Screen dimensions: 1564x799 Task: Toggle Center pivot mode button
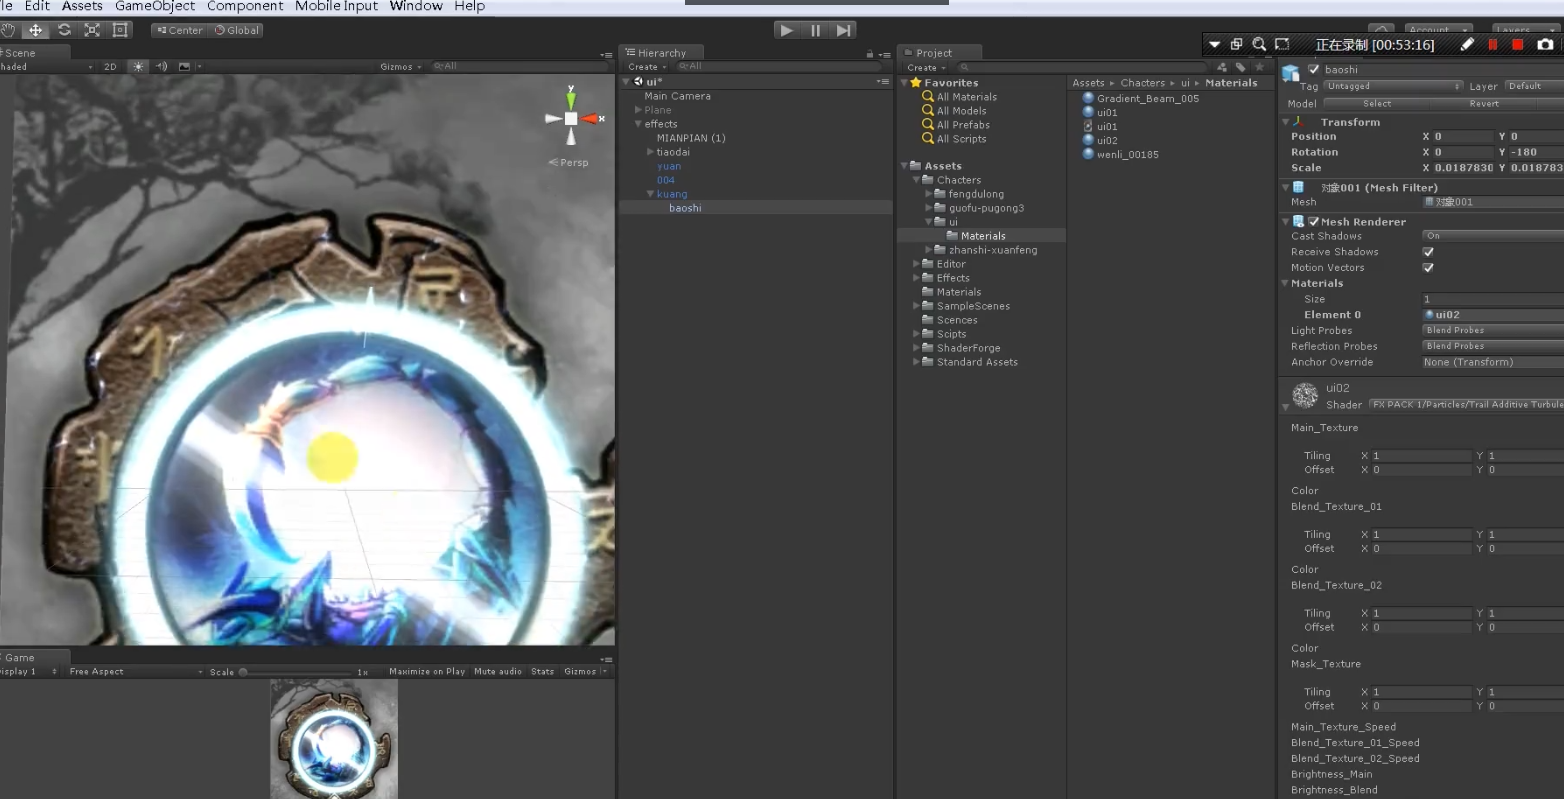coord(179,30)
